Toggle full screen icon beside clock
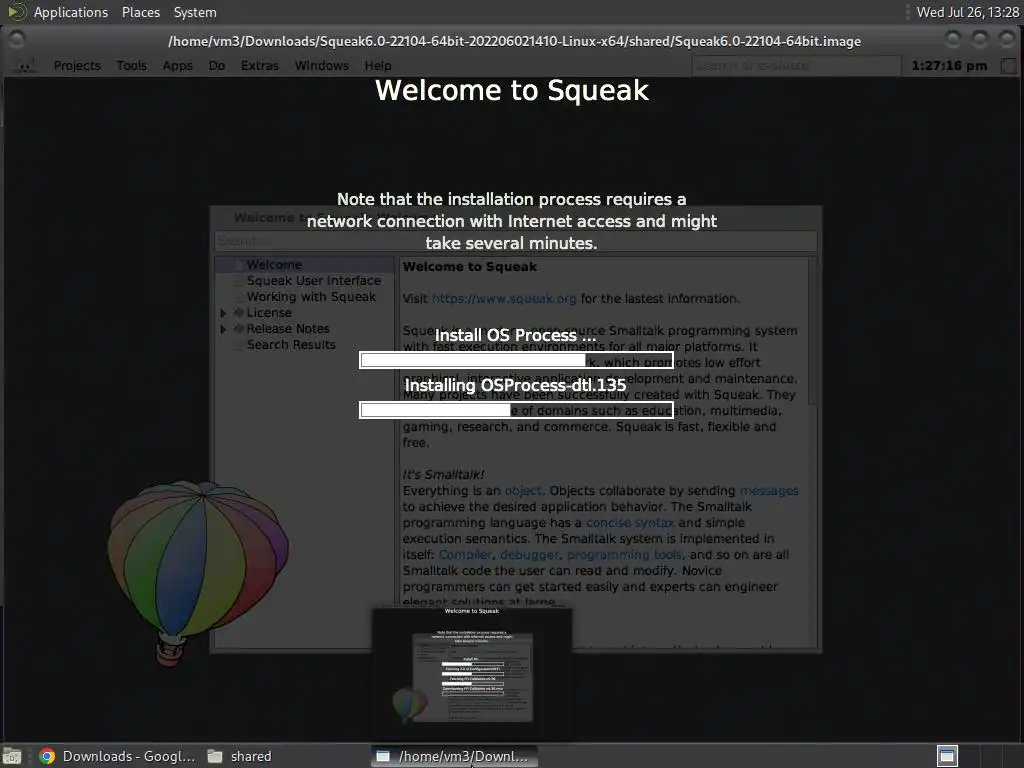The height and width of the screenshot is (768, 1024). [x=1009, y=66]
